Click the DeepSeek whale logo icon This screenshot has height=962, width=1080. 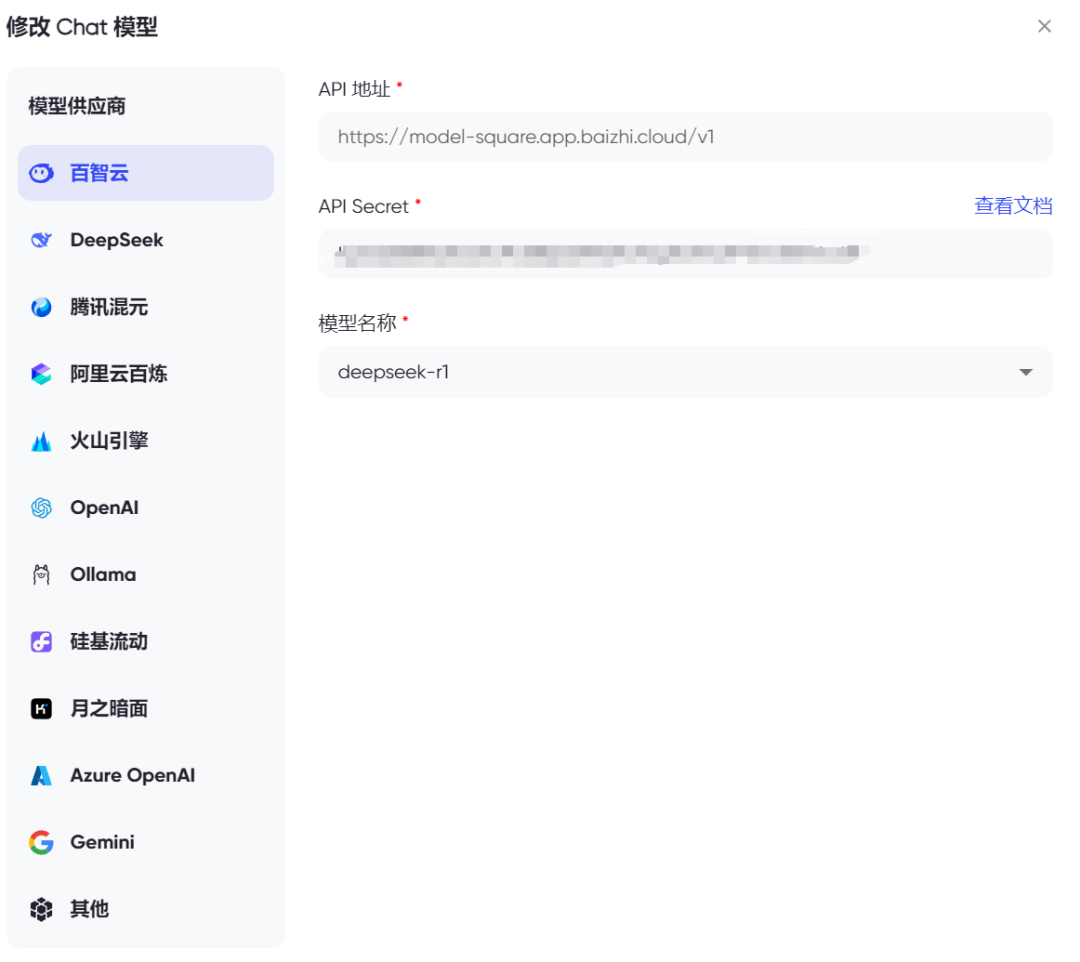41,240
